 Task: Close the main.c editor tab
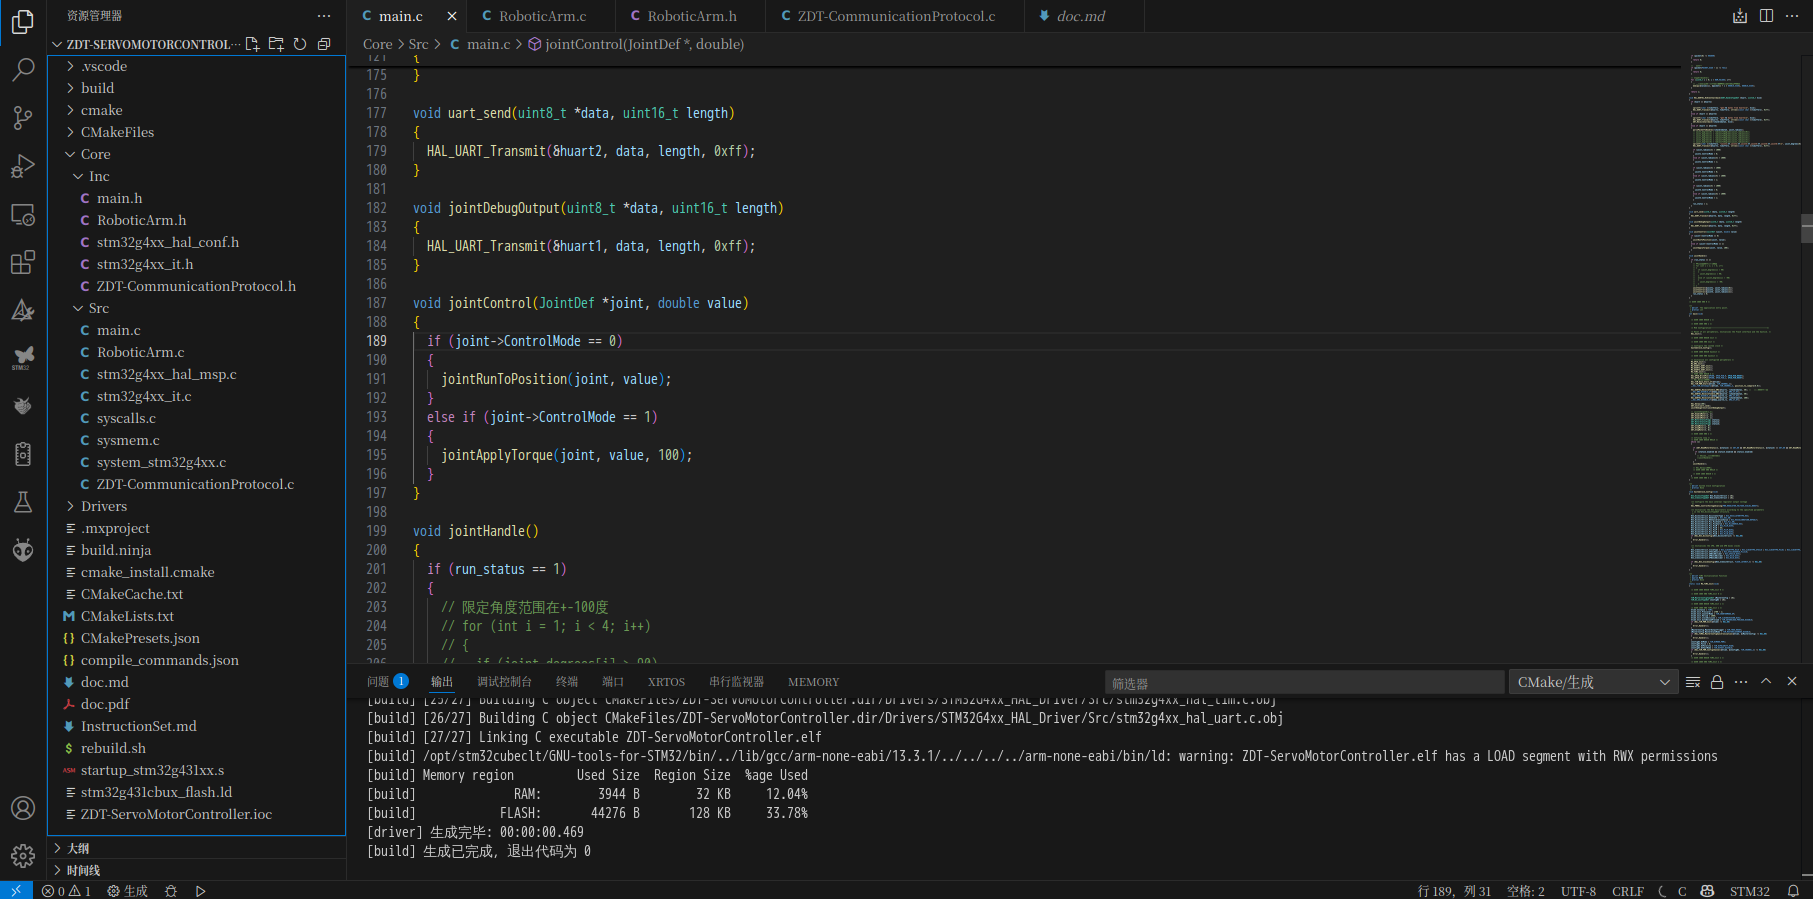point(452,16)
